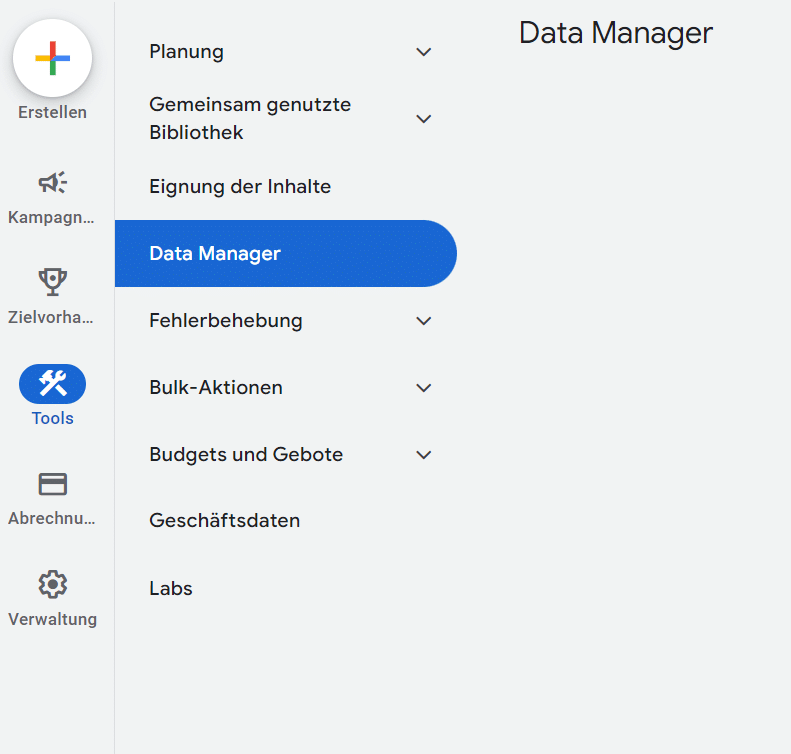
Task: Expand the Budgets und Gebote chevron
Action: [424, 455]
